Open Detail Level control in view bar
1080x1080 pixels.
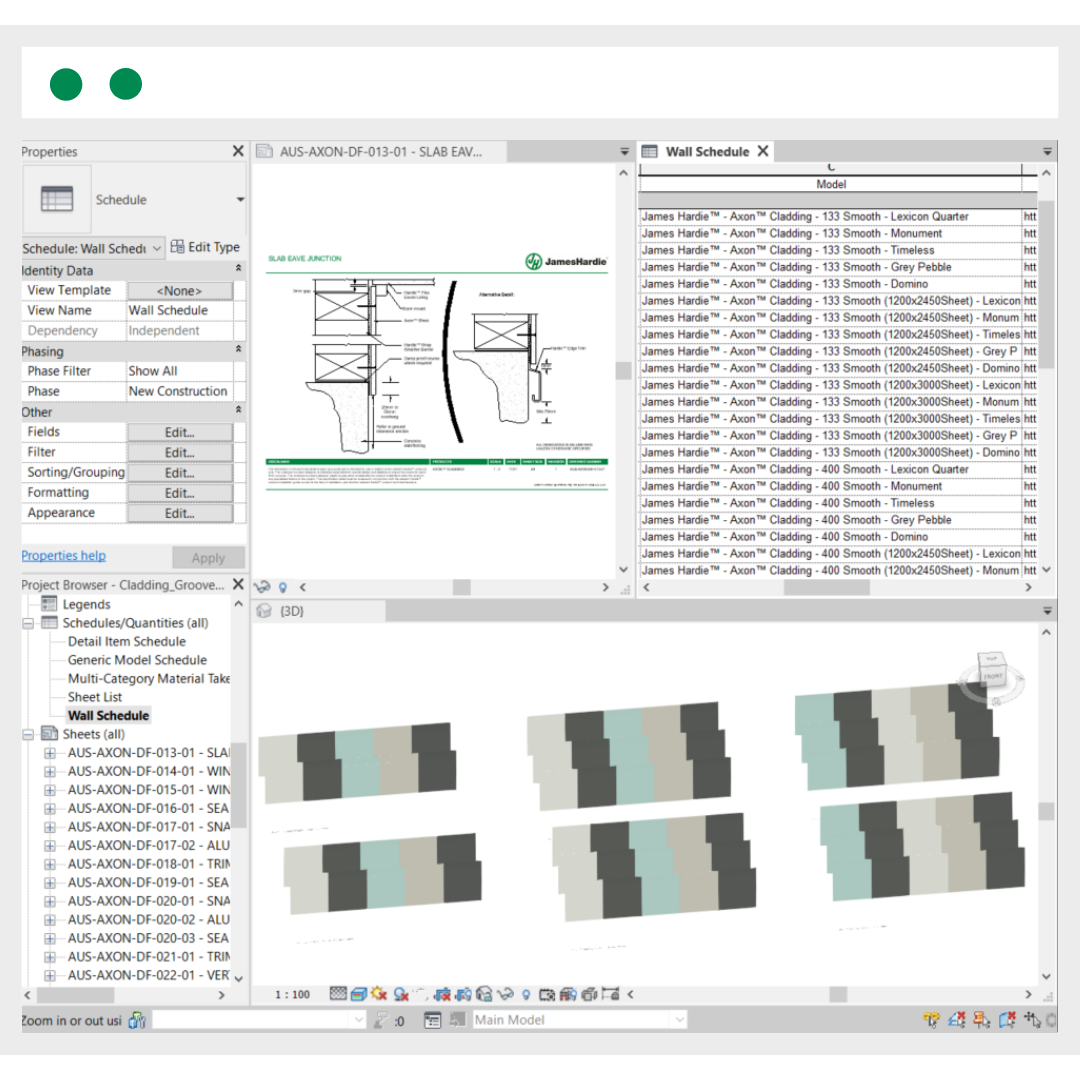click(338, 994)
